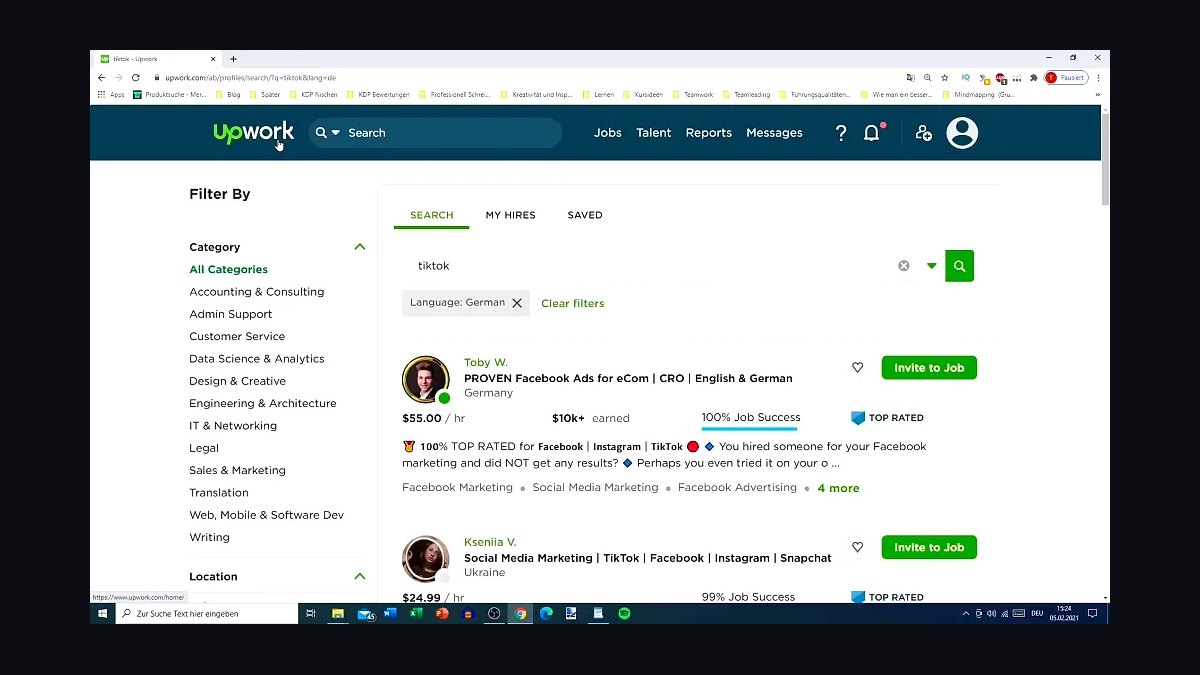The image size is (1200, 675).
Task: Select All Categories filter
Action: tap(228, 269)
